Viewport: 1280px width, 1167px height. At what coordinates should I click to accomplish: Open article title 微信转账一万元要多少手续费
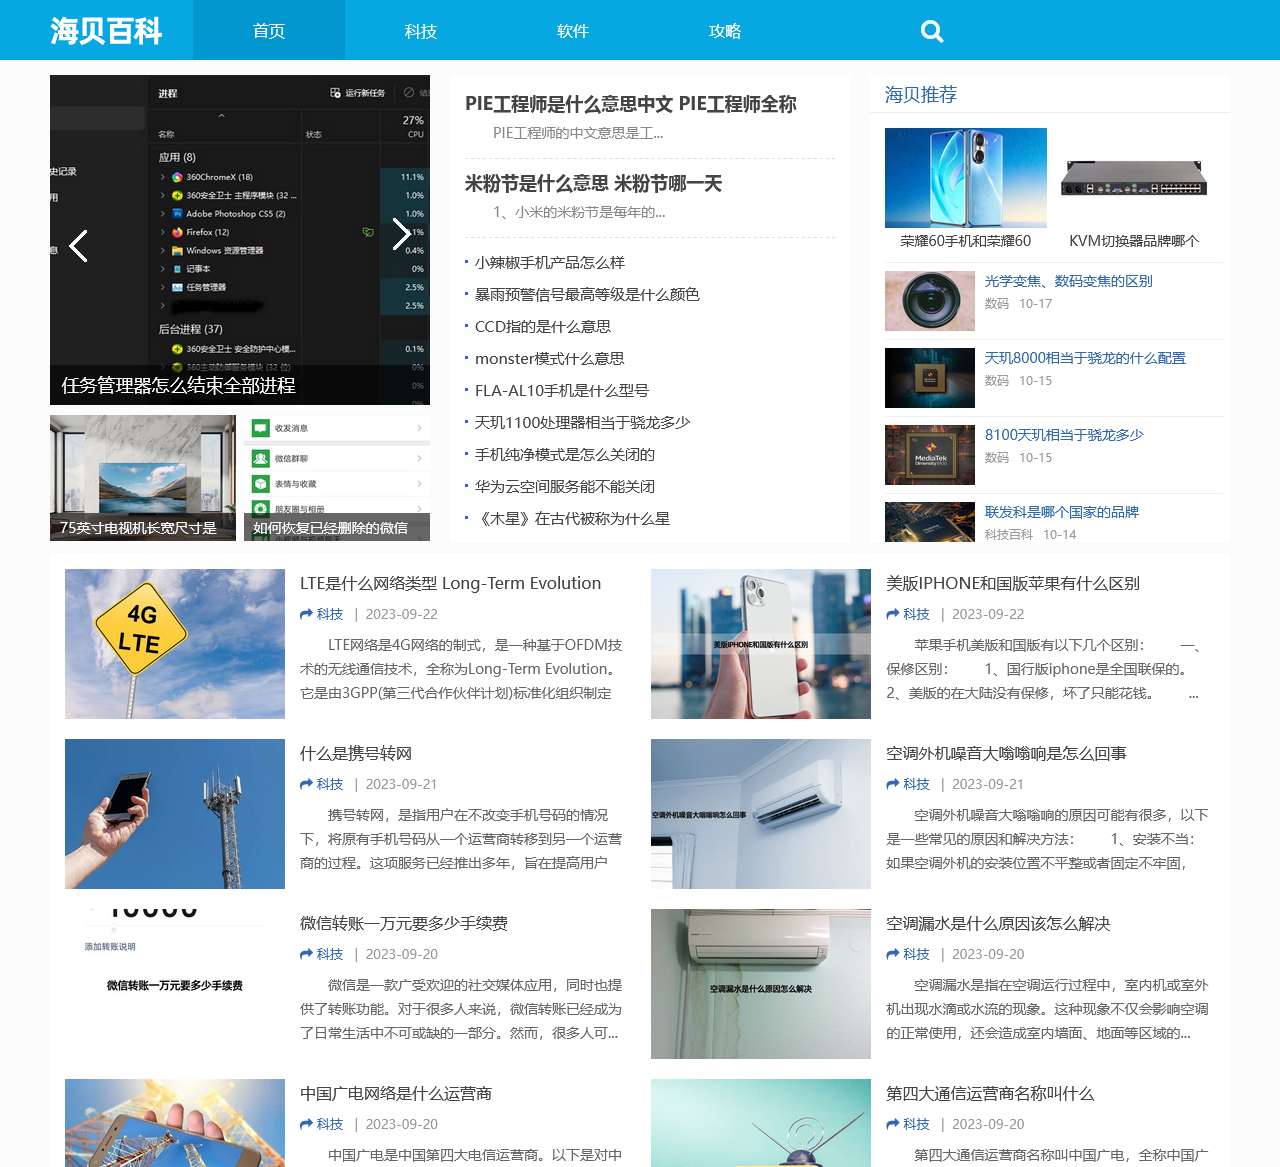pos(404,923)
